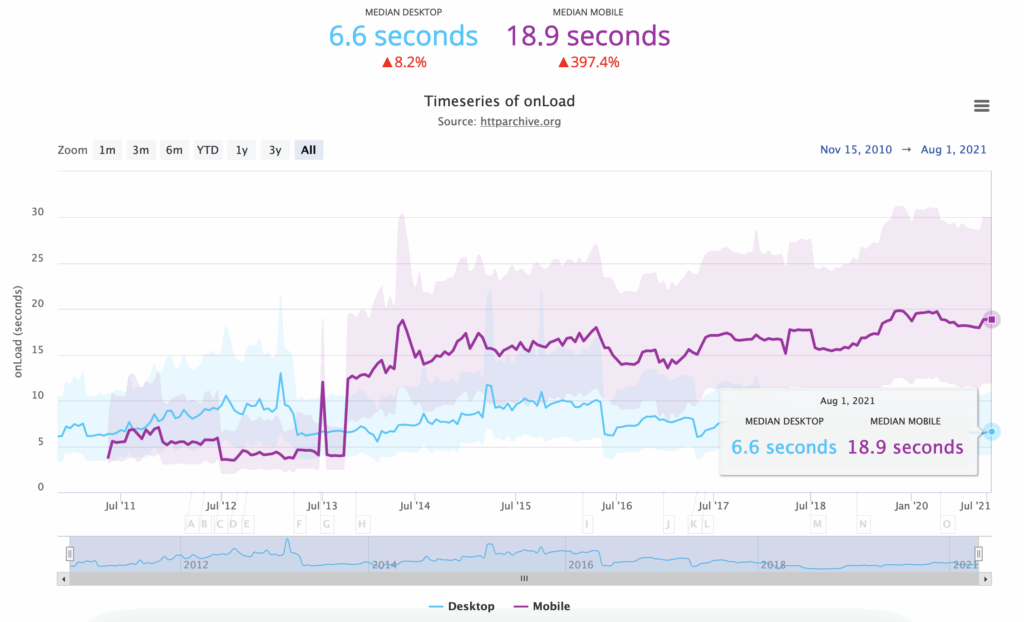Screen dimensions: 1024x622
Task: Click the B event flag marker
Action: click(204, 524)
